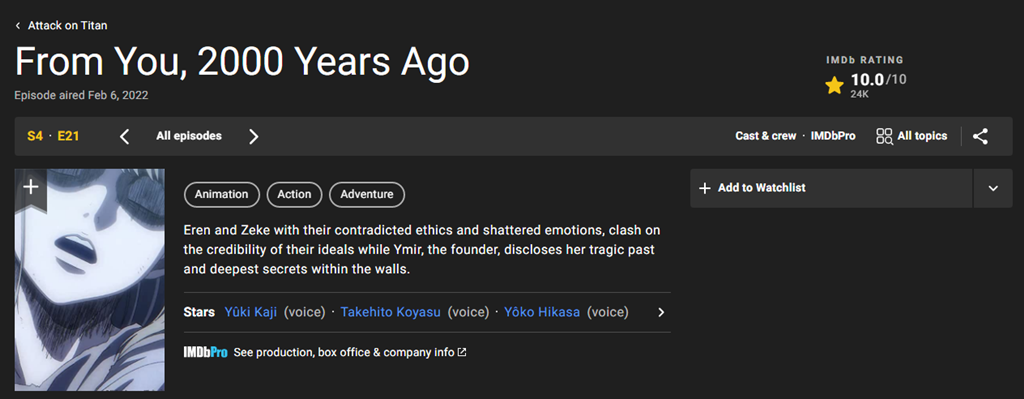The image size is (1024, 399).
Task: Open the episode poster thumbnail
Action: 89,280
